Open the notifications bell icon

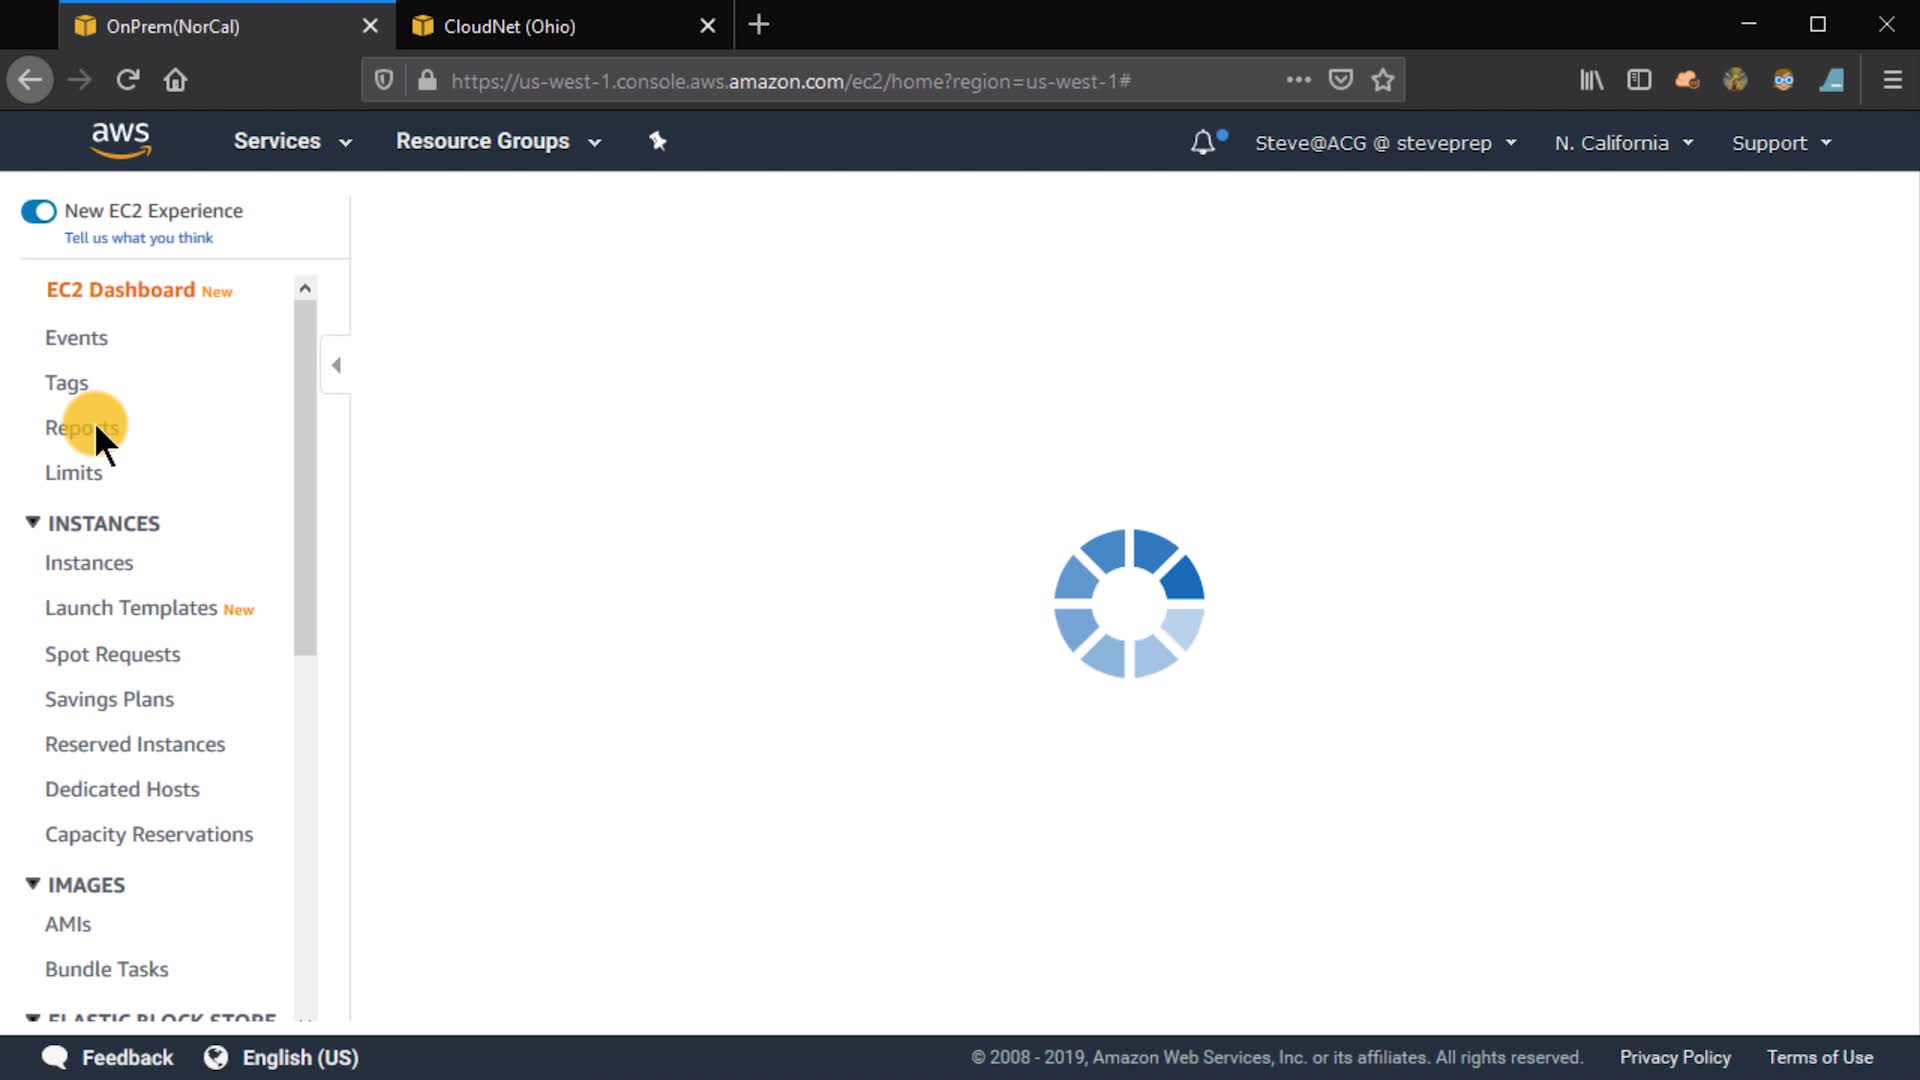pyautogui.click(x=1203, y=143)
